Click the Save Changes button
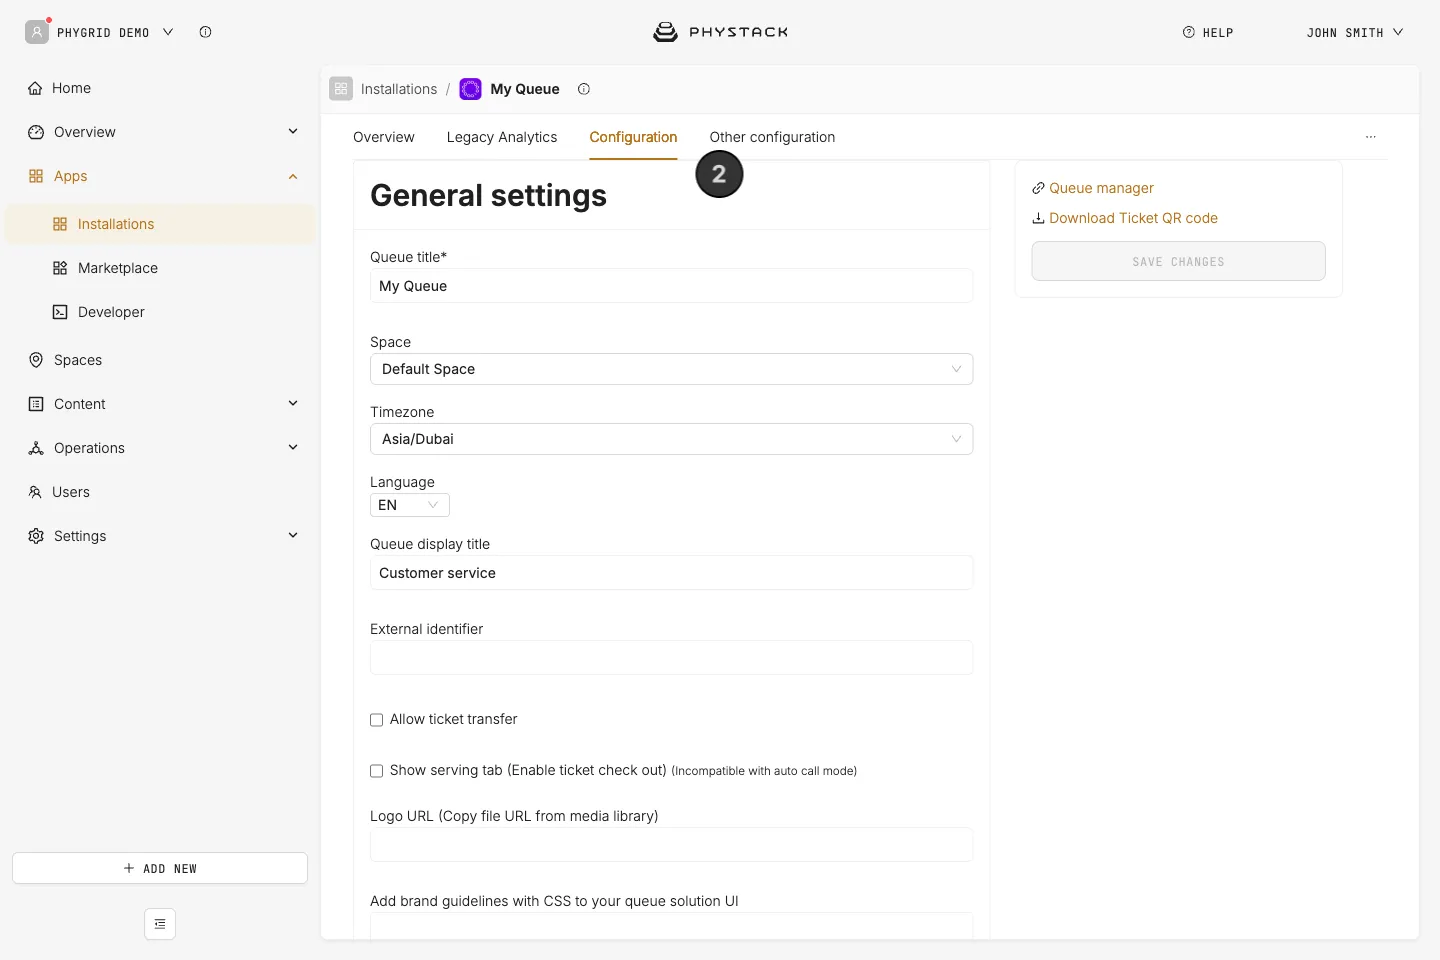The width and height of the screenshot is (1440, 960). [x=1178, y=261]
